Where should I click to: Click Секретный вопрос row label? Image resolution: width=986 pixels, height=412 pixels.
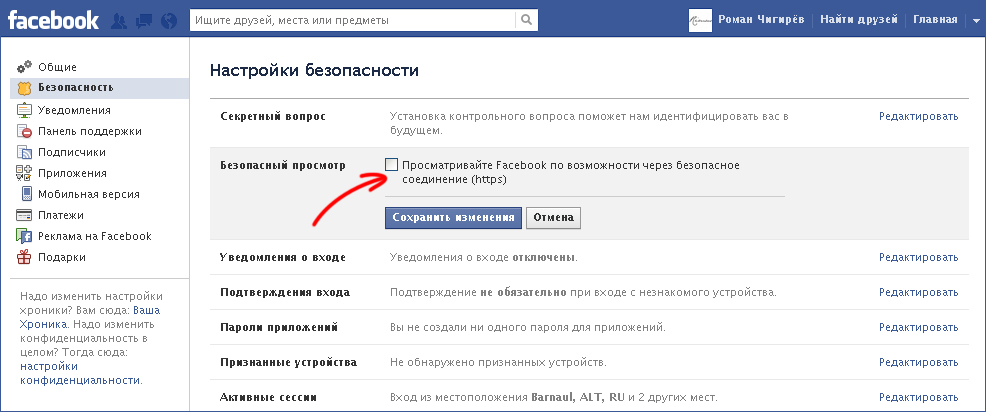273,116
